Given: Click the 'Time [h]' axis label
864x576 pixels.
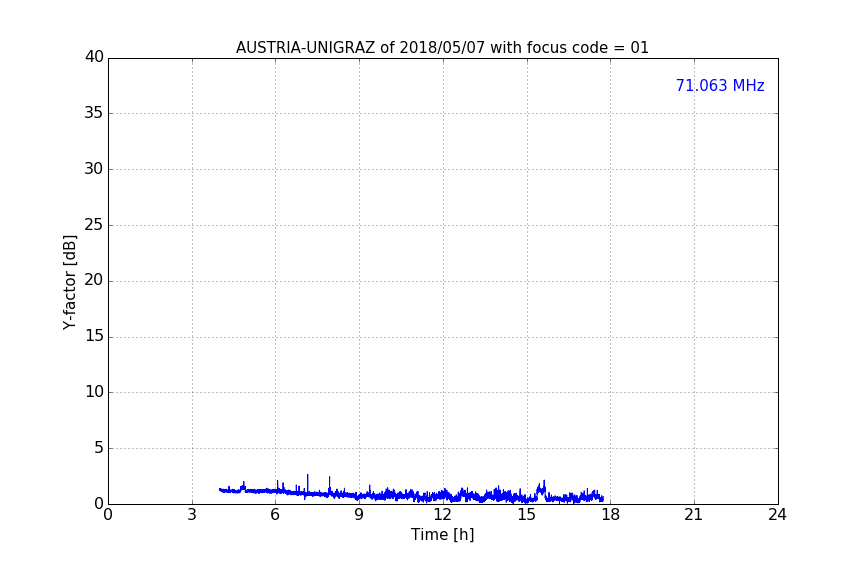Looking at the screenshot, I should [x=442, y=534].
